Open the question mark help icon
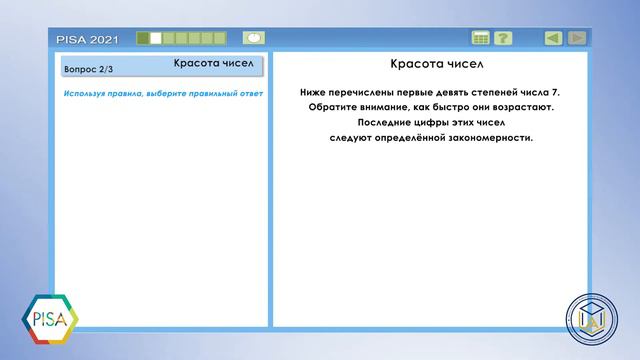 pos(503,38)
